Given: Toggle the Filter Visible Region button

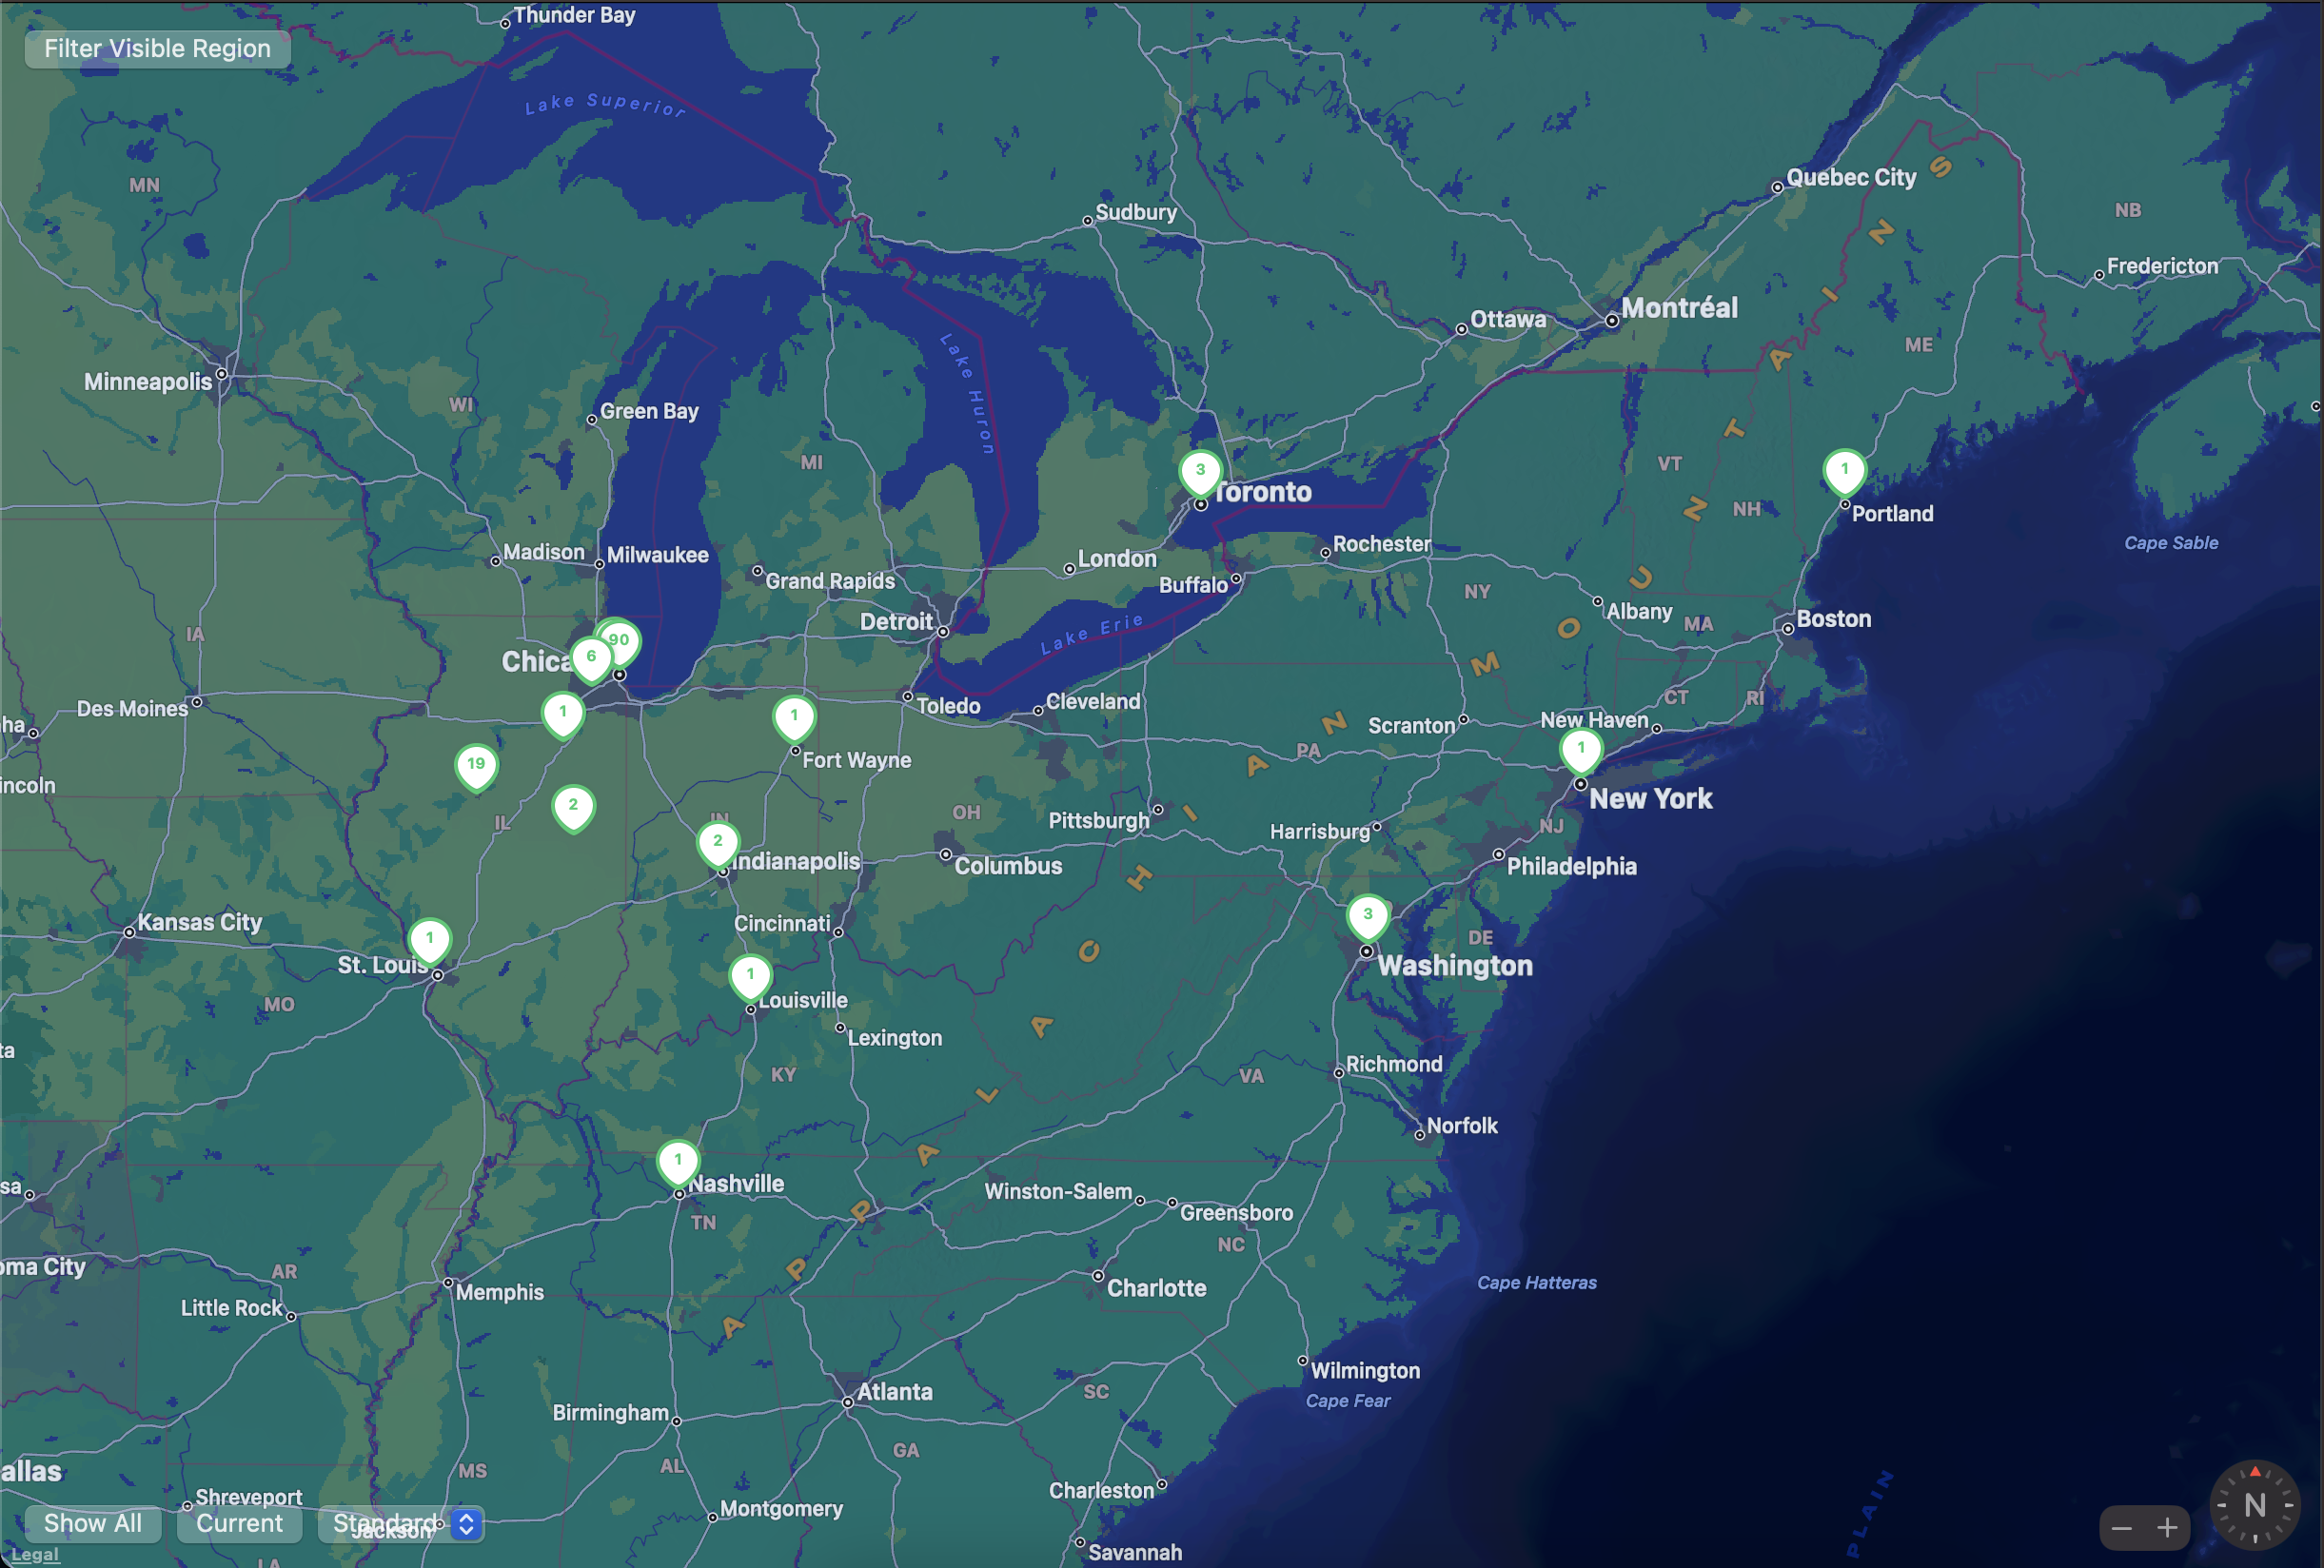Looking at the screenshot, I should coord(156,48).
